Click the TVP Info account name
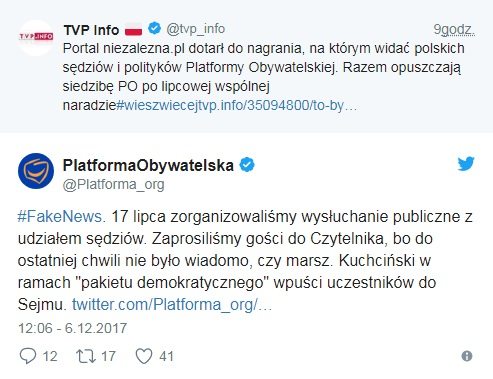The width and height of the screenshot is (493, 379). 91,30
